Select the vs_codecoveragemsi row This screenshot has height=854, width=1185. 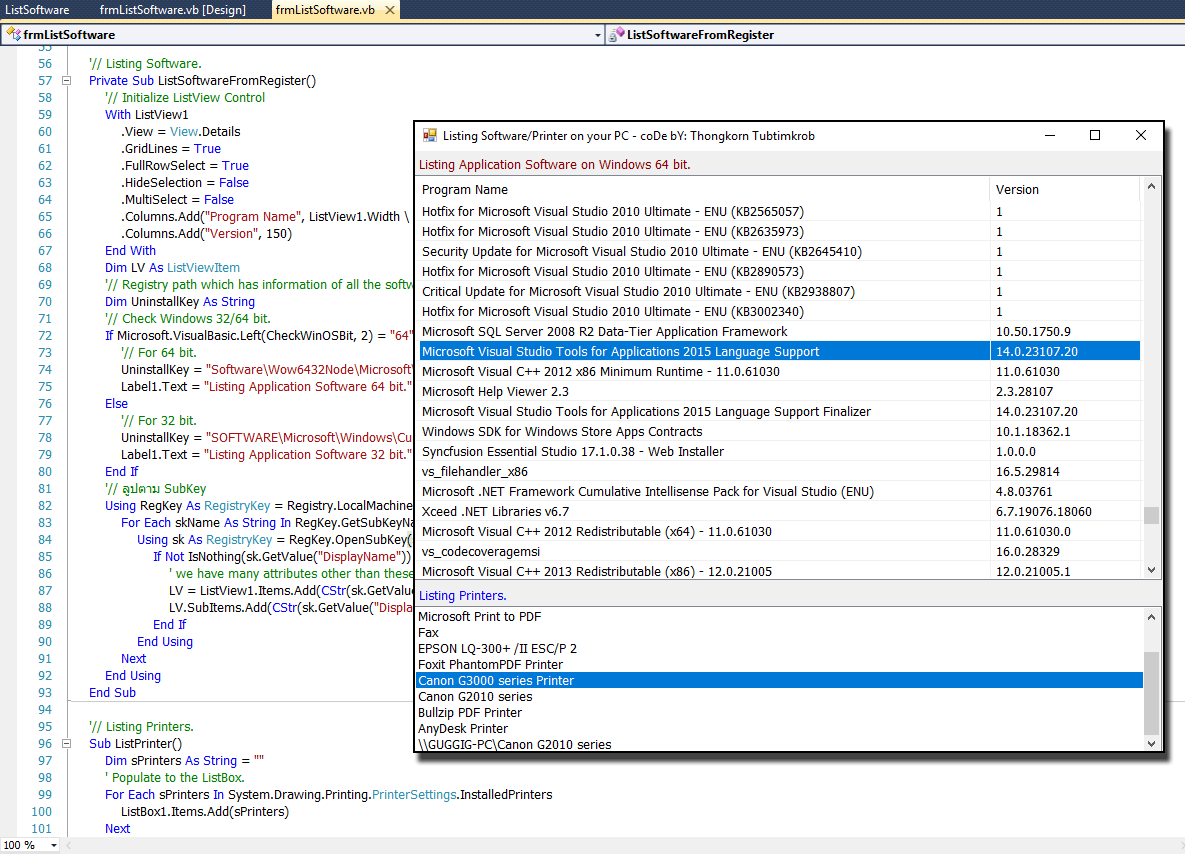pos(779,552)
